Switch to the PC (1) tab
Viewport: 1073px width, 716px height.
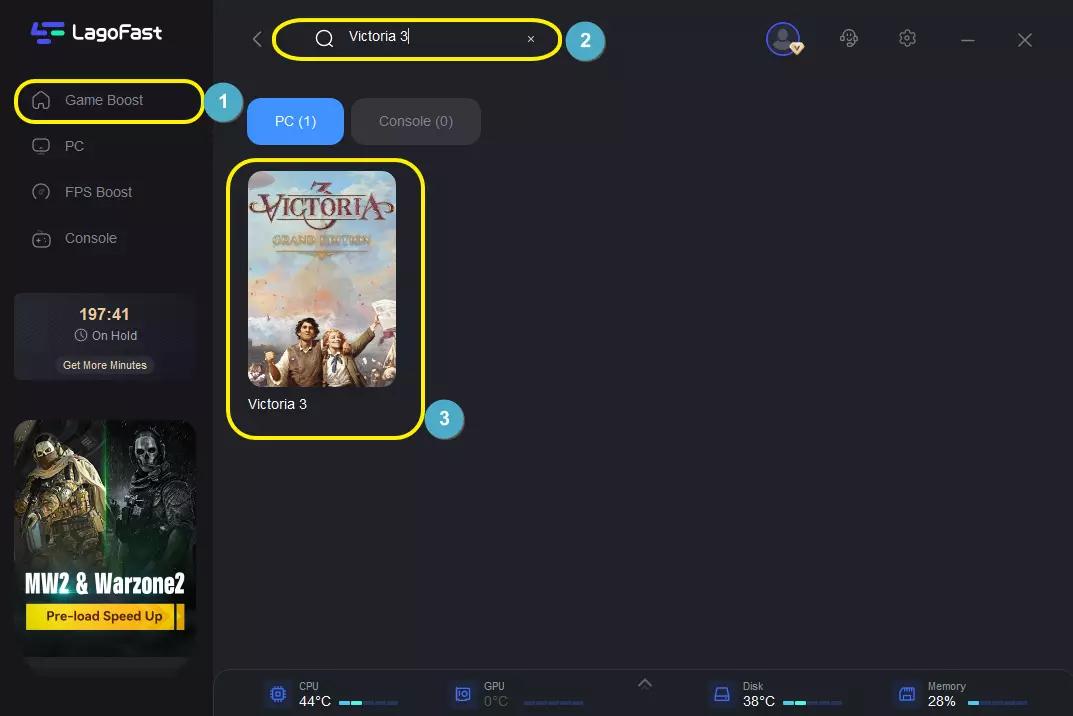point(295,121)
